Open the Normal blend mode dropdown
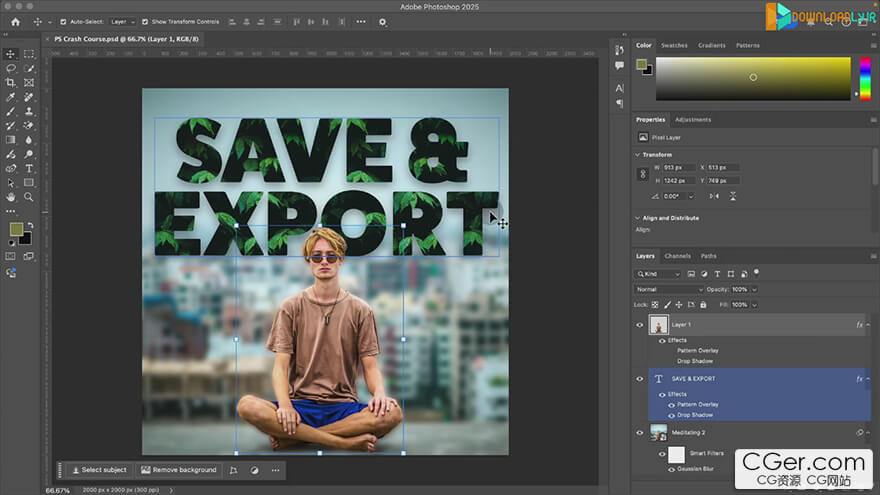The image size is (880, 495). [x=668, y=289]
